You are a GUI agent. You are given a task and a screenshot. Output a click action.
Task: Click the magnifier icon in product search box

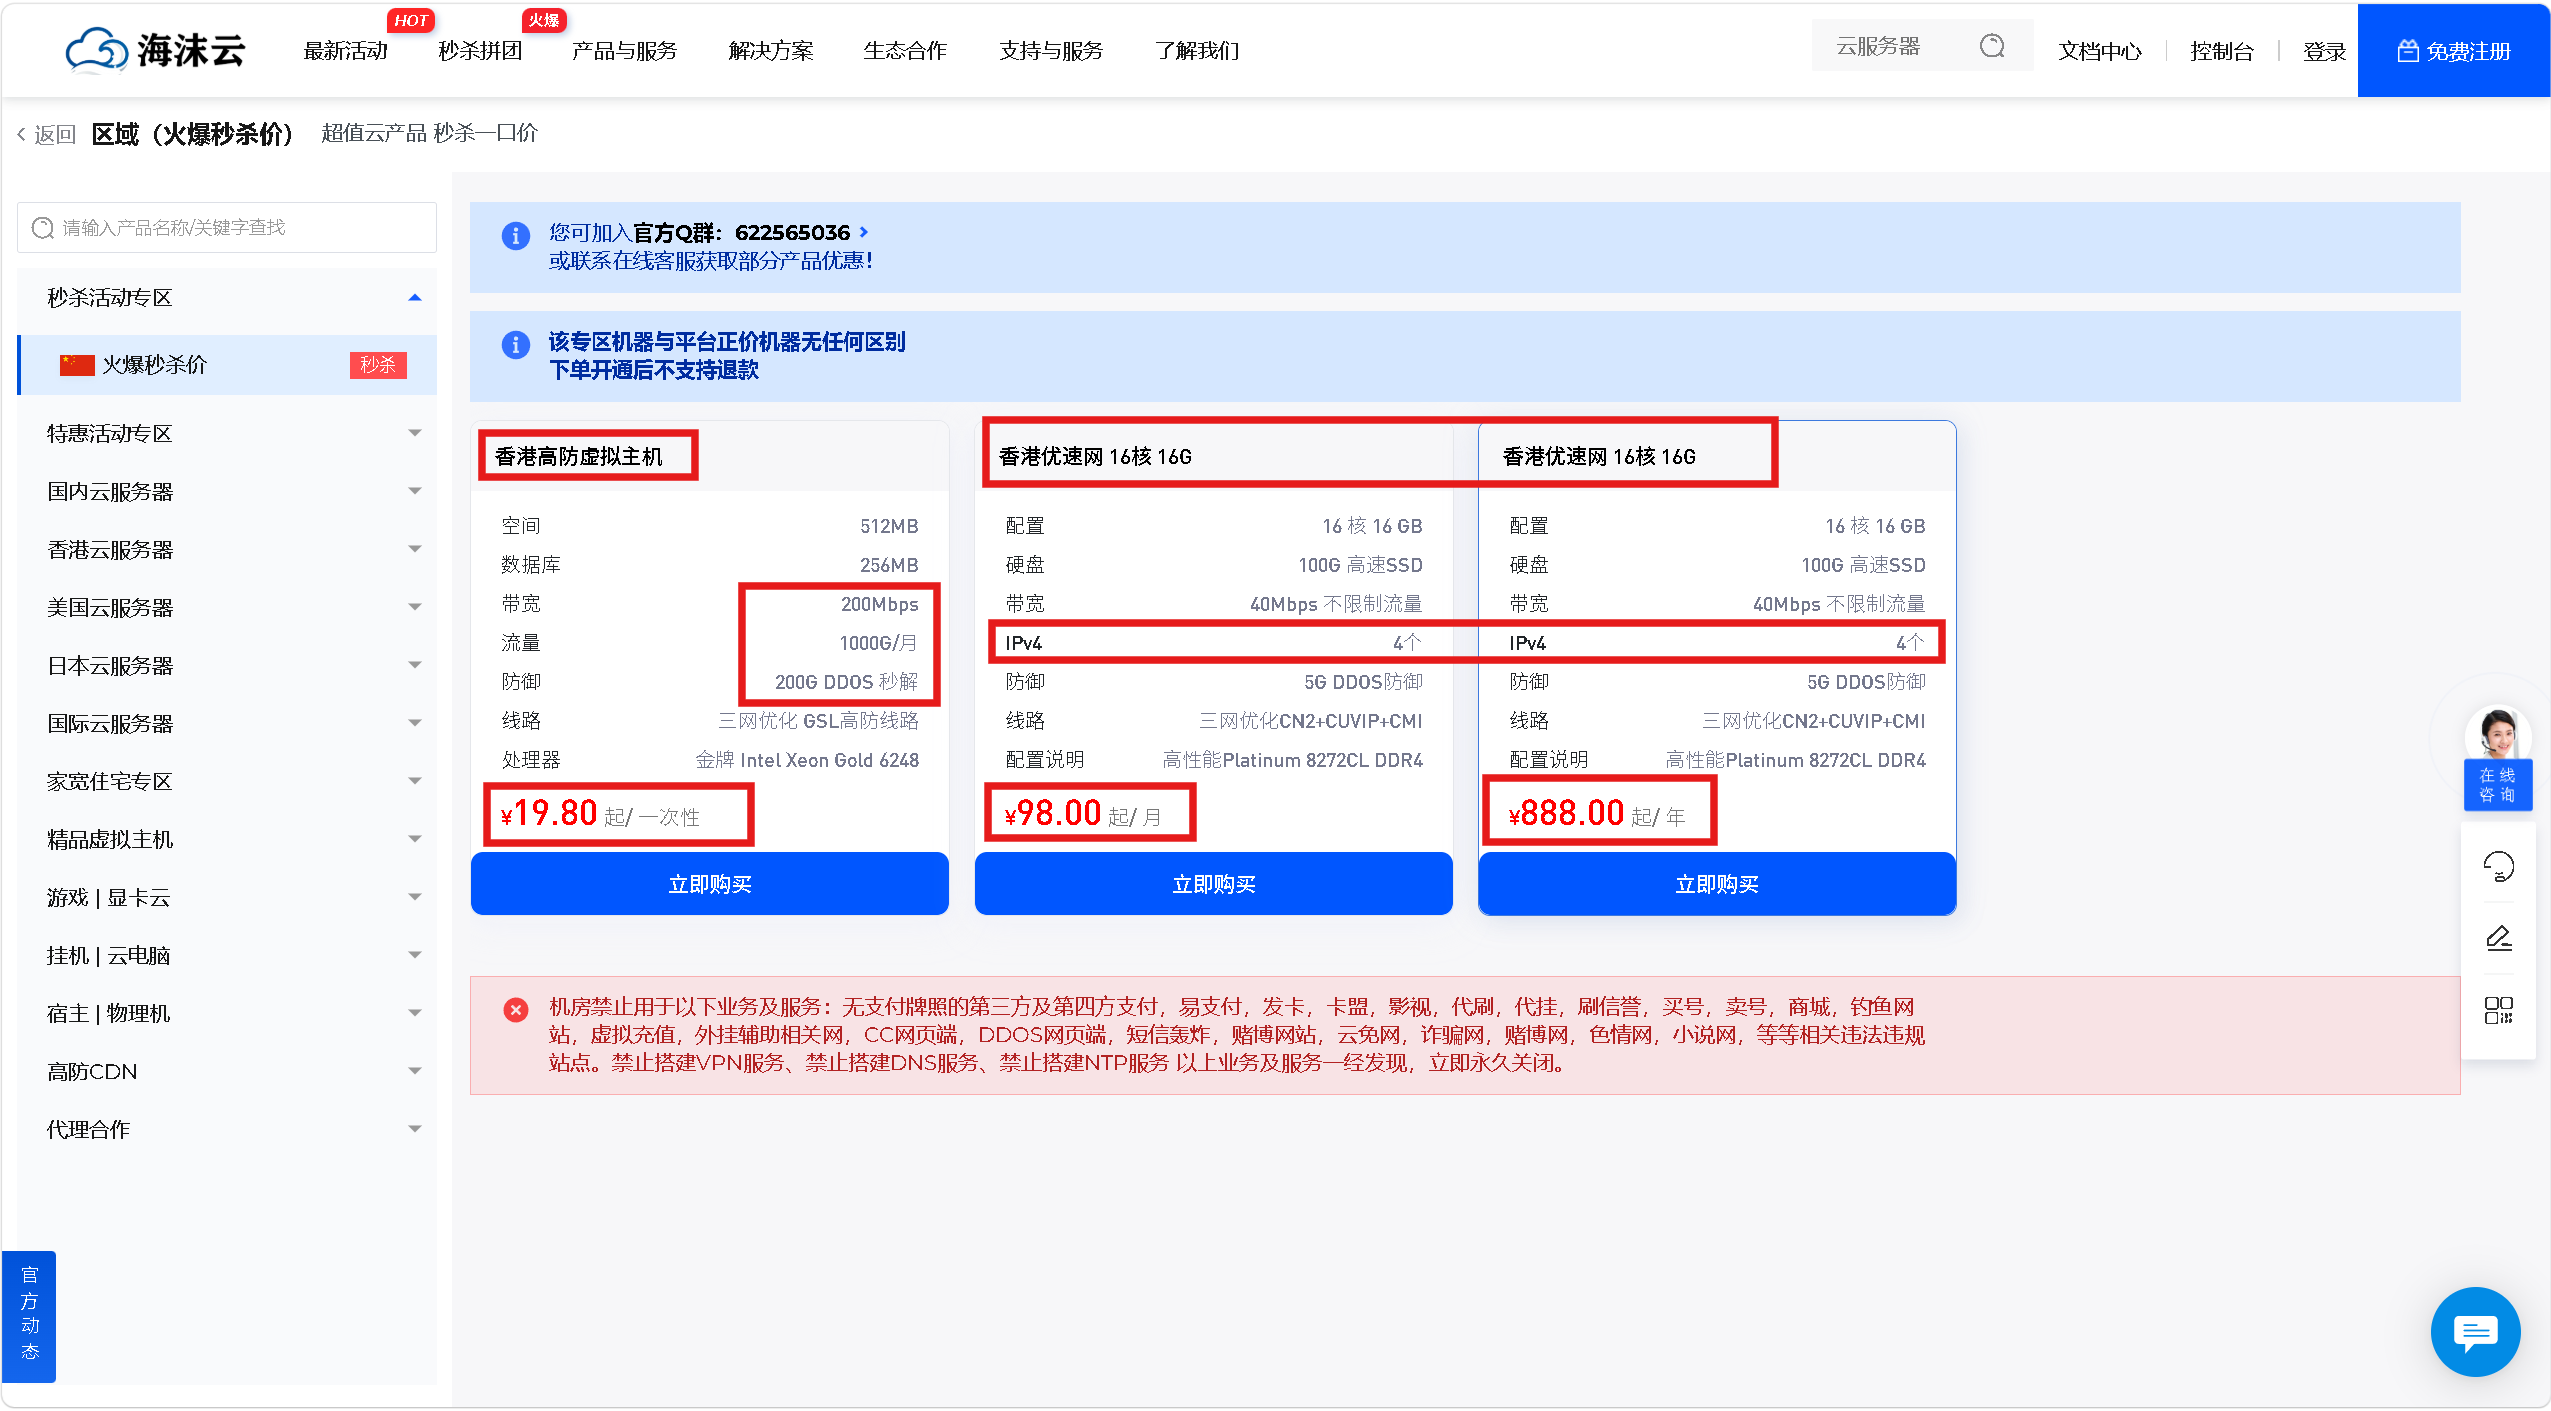pyautogui.click(x=43, y=228)
